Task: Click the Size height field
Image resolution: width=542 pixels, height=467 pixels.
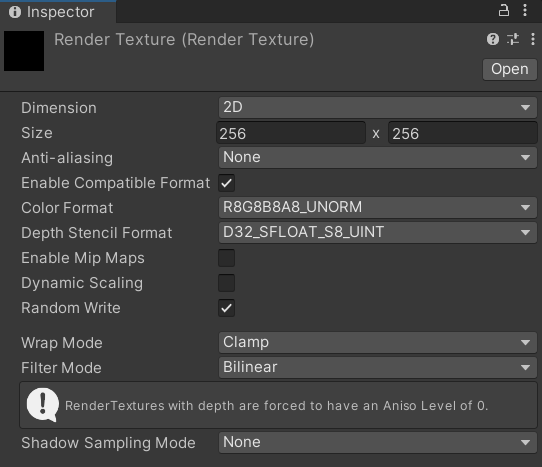Action: pos(462,133)
